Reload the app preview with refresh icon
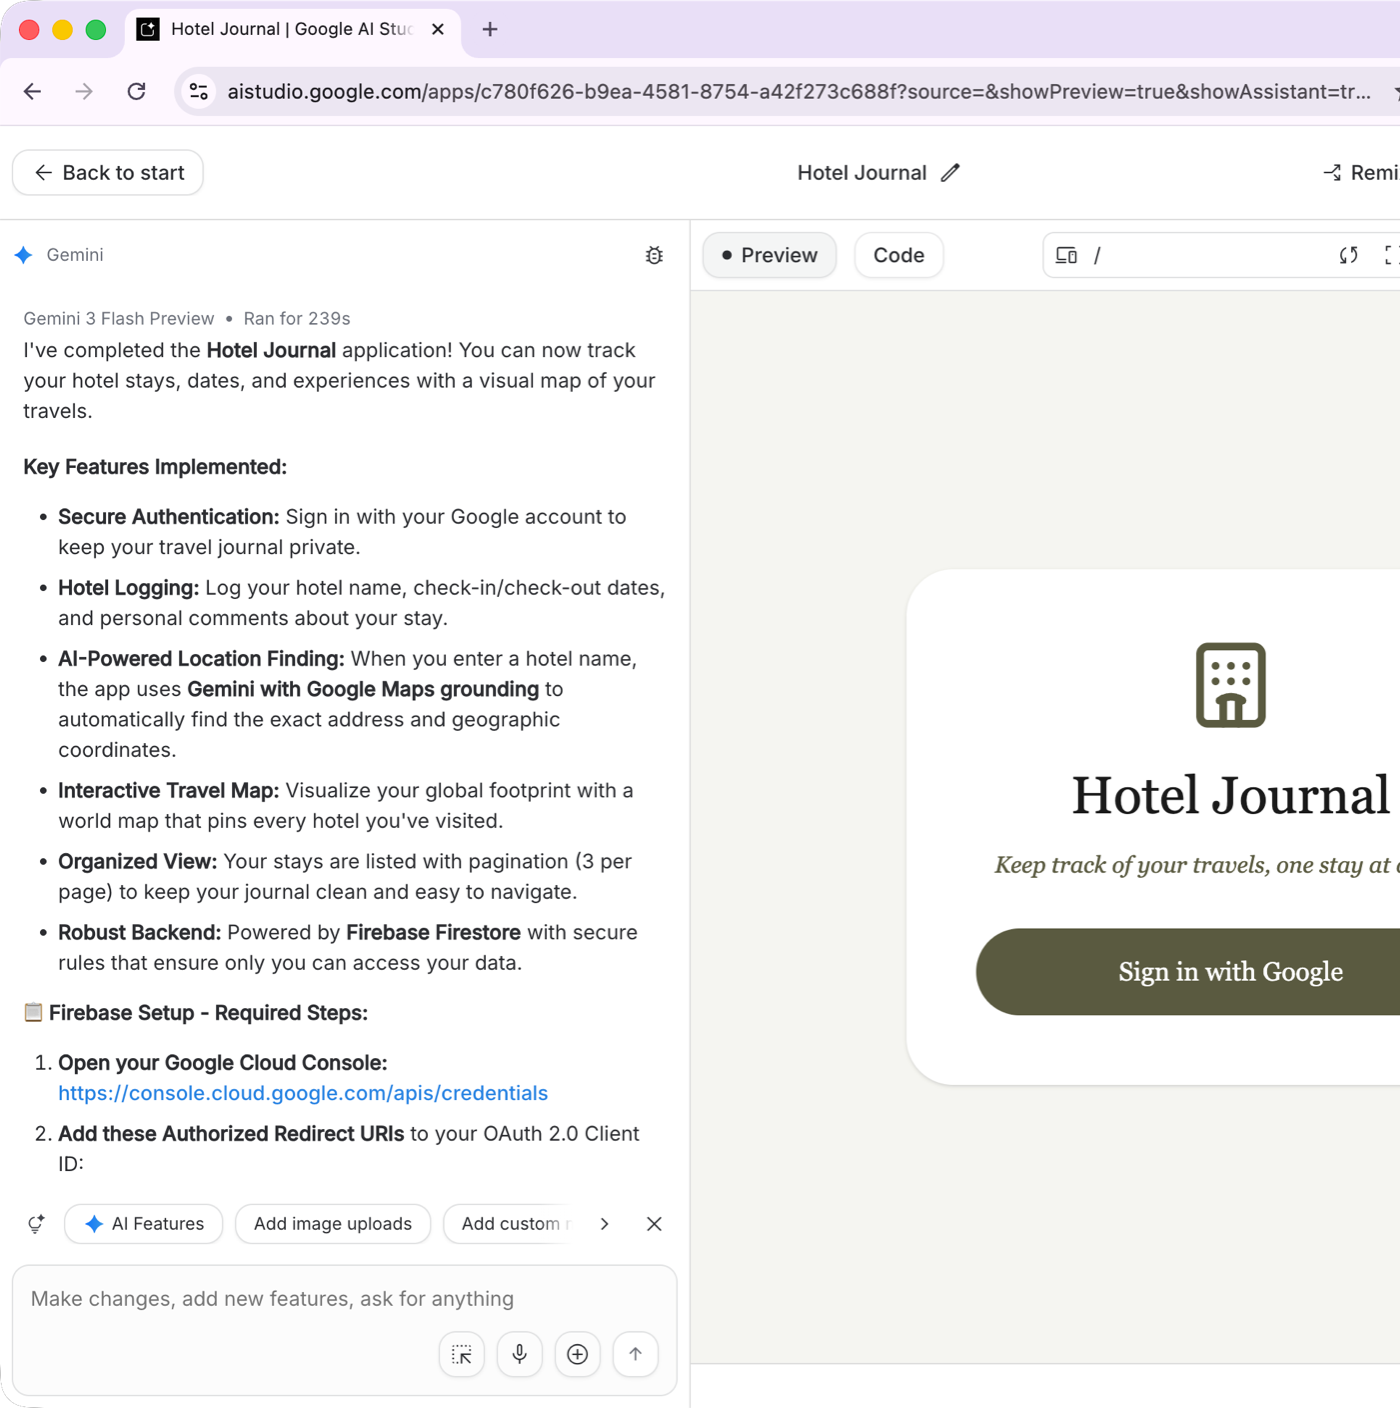The height and width of the screenshot is (1408, 1400). pos(1348,256)
